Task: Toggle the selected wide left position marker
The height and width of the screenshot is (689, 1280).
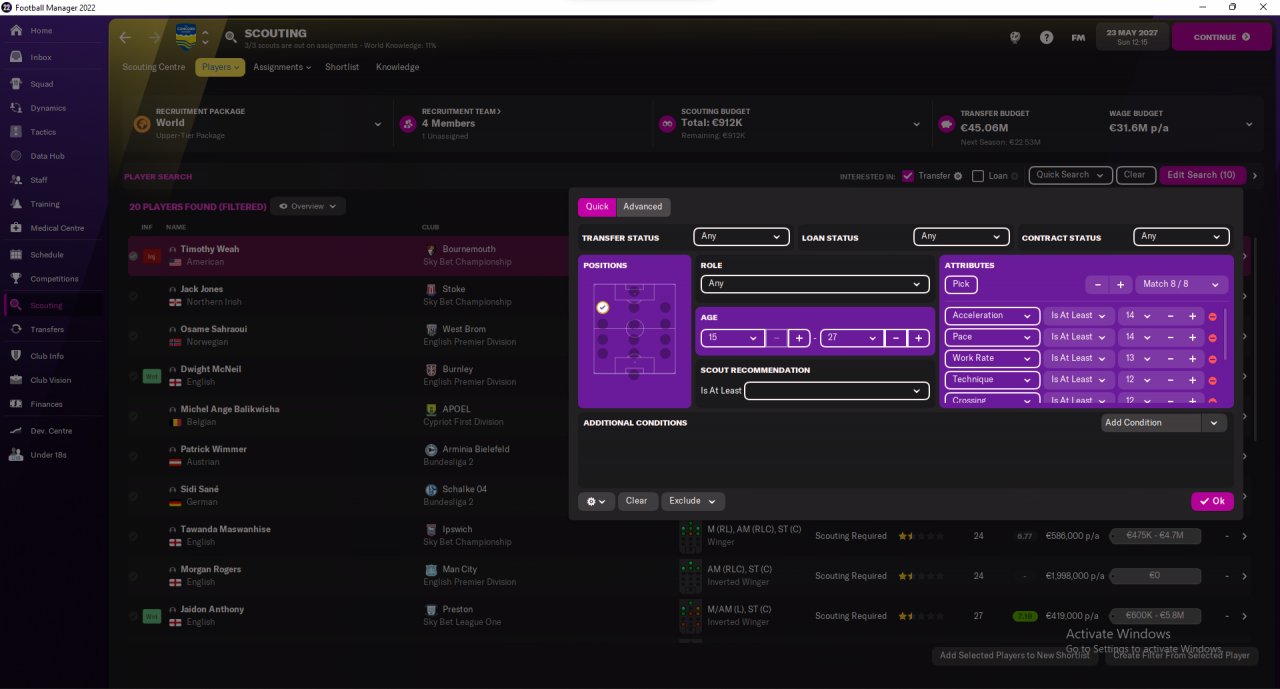Action: click(x=602, y=307)
